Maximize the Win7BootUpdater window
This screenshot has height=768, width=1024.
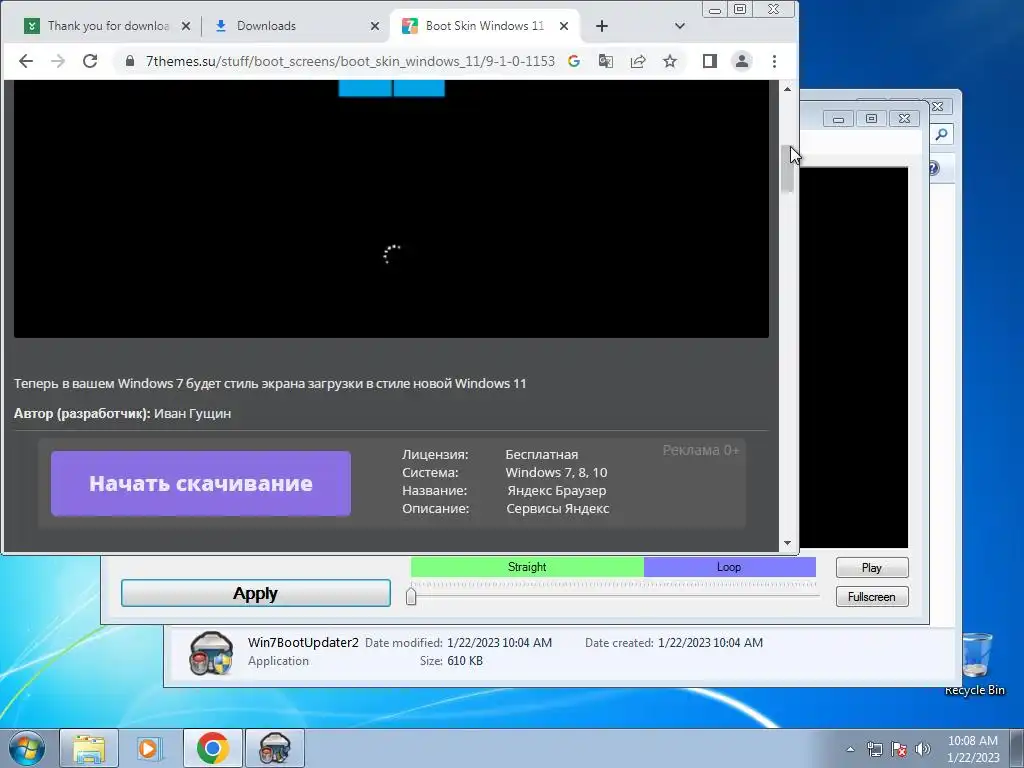coord(871,119)
